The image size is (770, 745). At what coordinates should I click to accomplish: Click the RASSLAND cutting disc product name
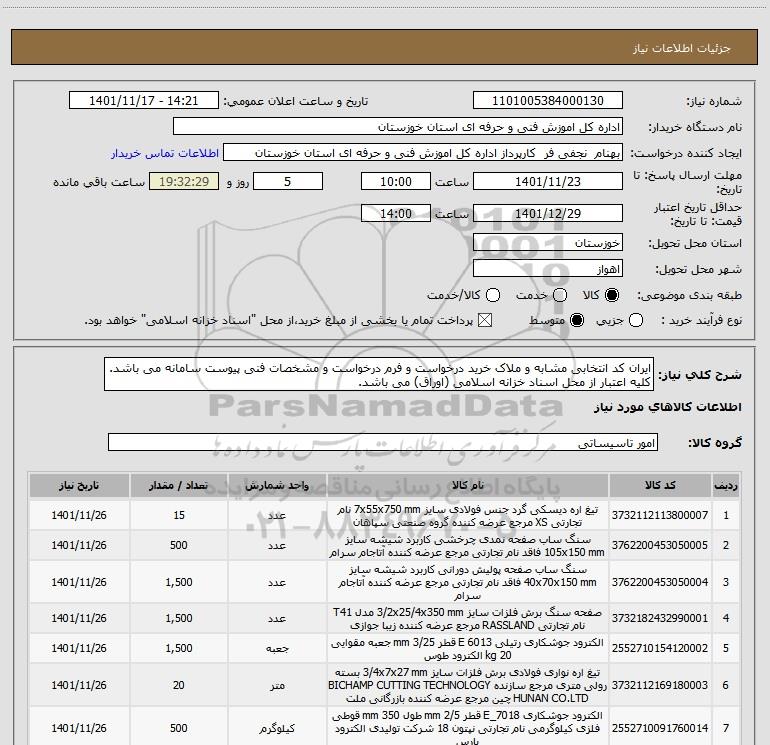(x=468, y=619)
